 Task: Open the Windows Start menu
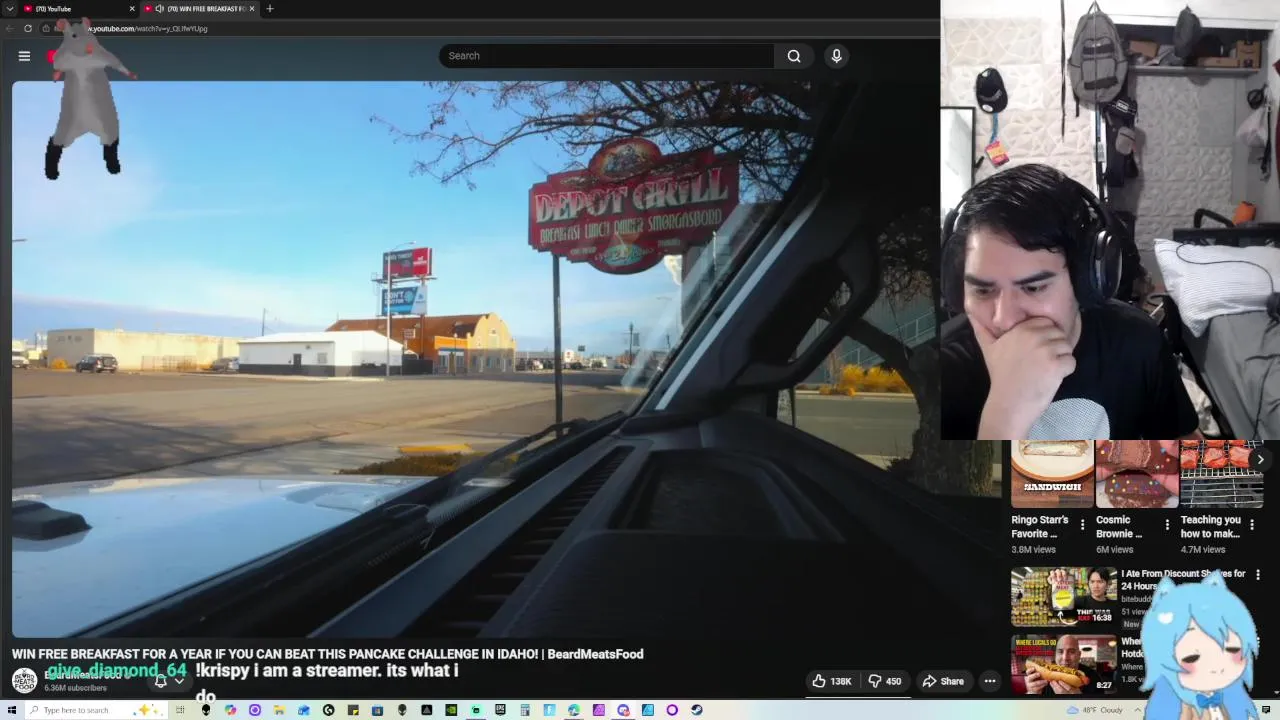pos(12,710)
